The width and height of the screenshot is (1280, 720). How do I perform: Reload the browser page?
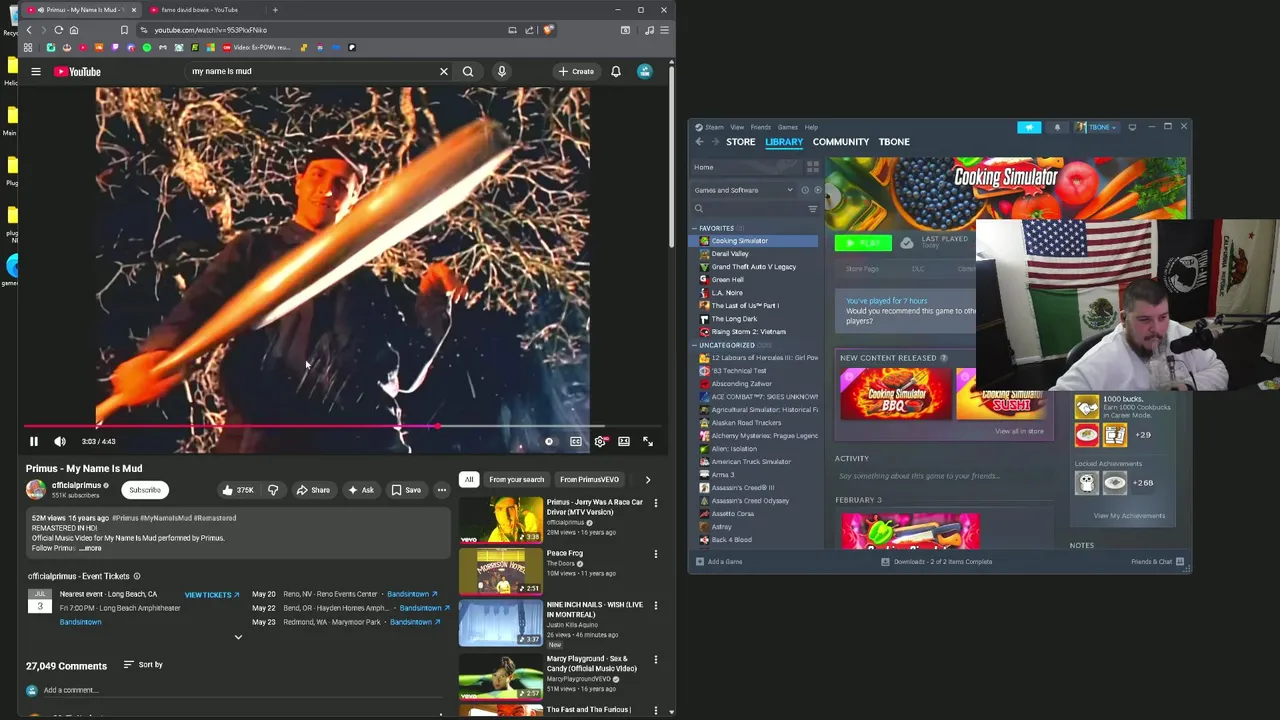(x=58, y=30)
